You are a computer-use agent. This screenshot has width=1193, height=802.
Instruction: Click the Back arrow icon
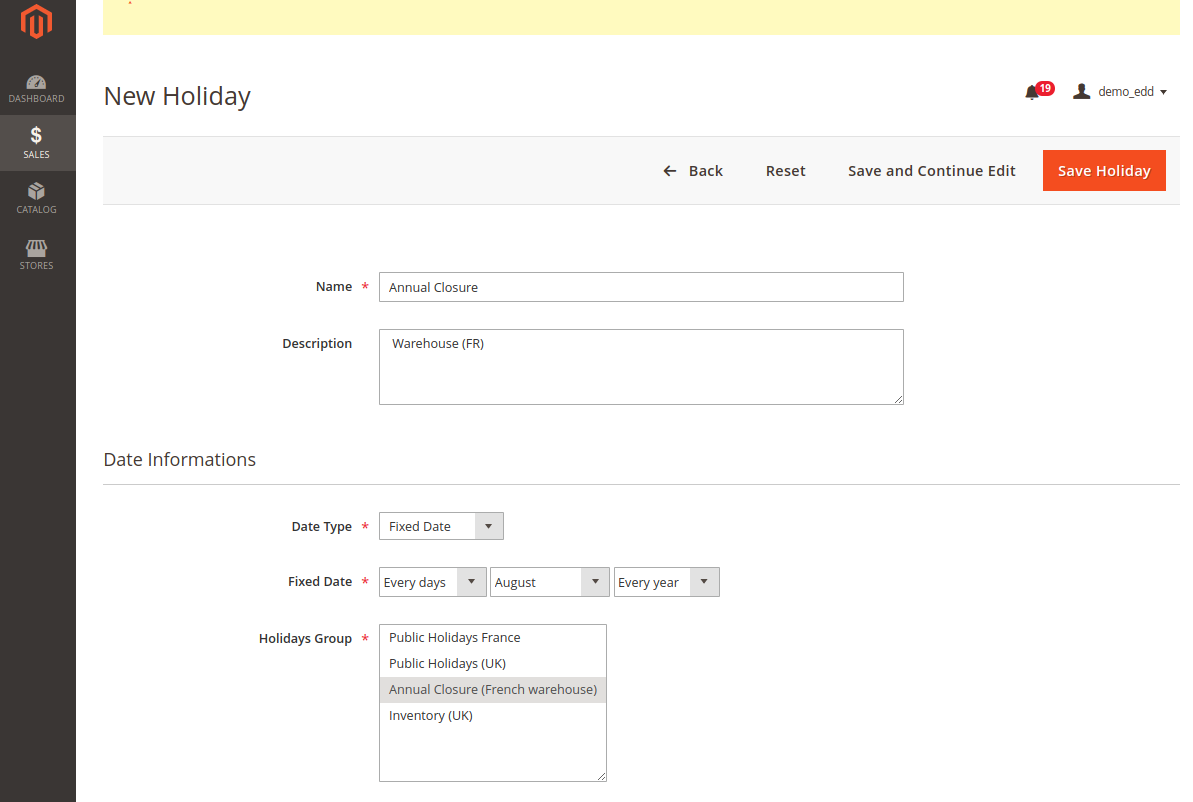(x=670, y=171)
